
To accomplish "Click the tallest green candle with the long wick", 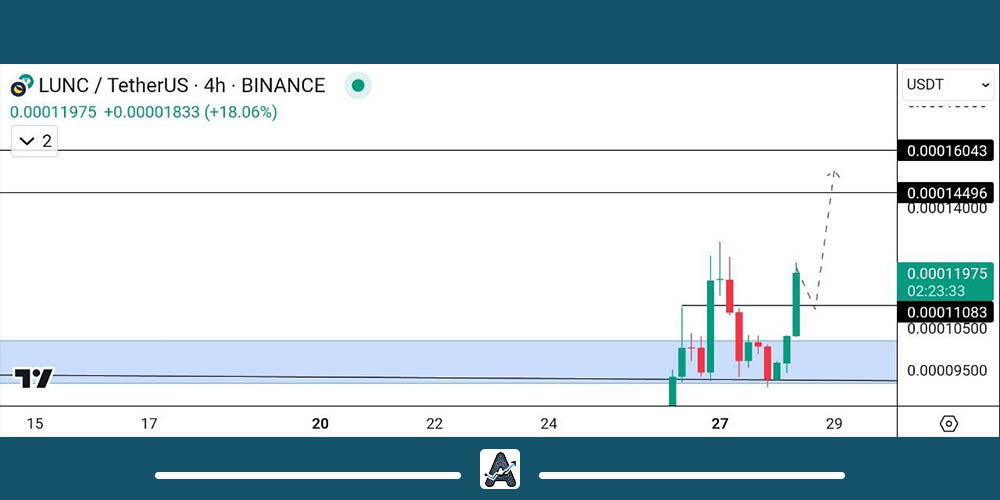I will (711, 325).
